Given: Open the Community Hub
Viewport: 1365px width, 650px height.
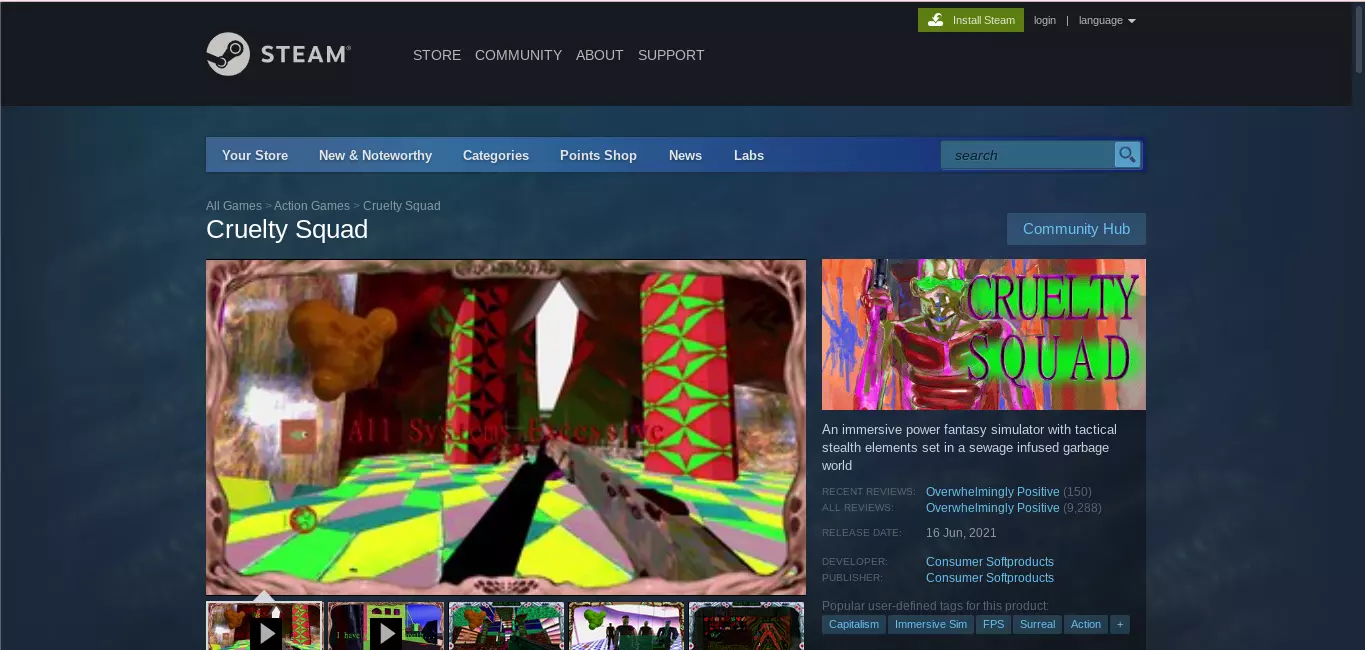Looking at the screenshot, I should (x=1076, y=229).
